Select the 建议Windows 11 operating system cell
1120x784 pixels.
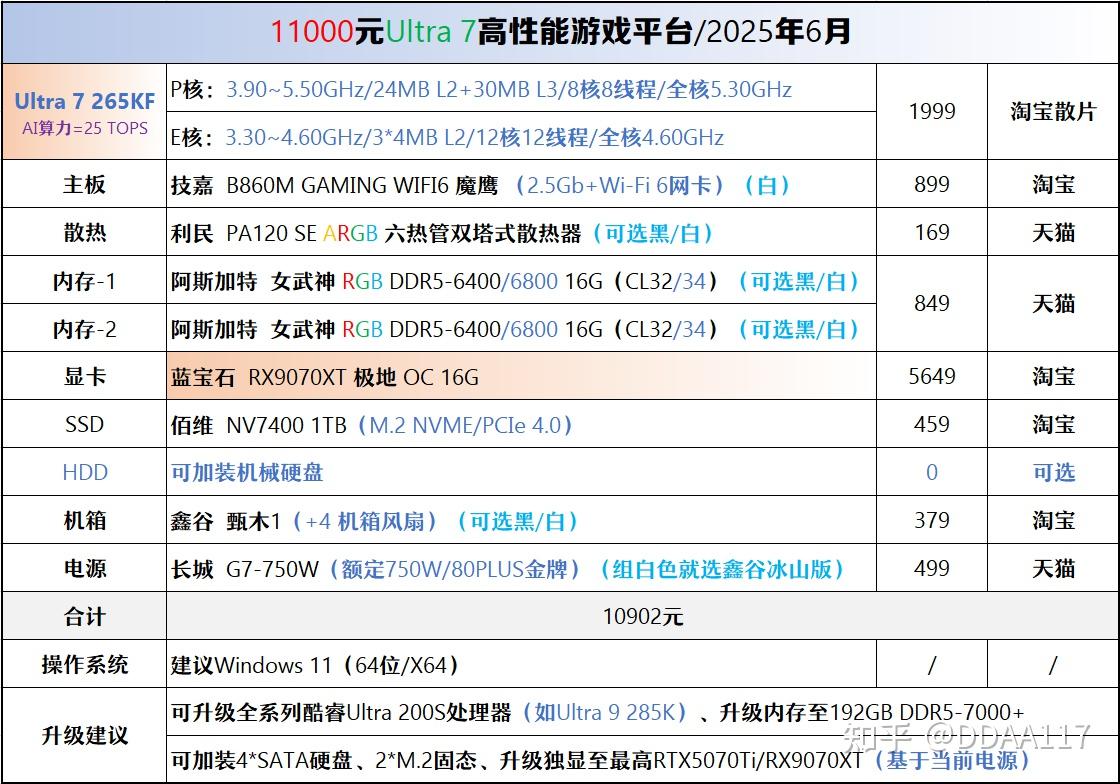[521, 665]
